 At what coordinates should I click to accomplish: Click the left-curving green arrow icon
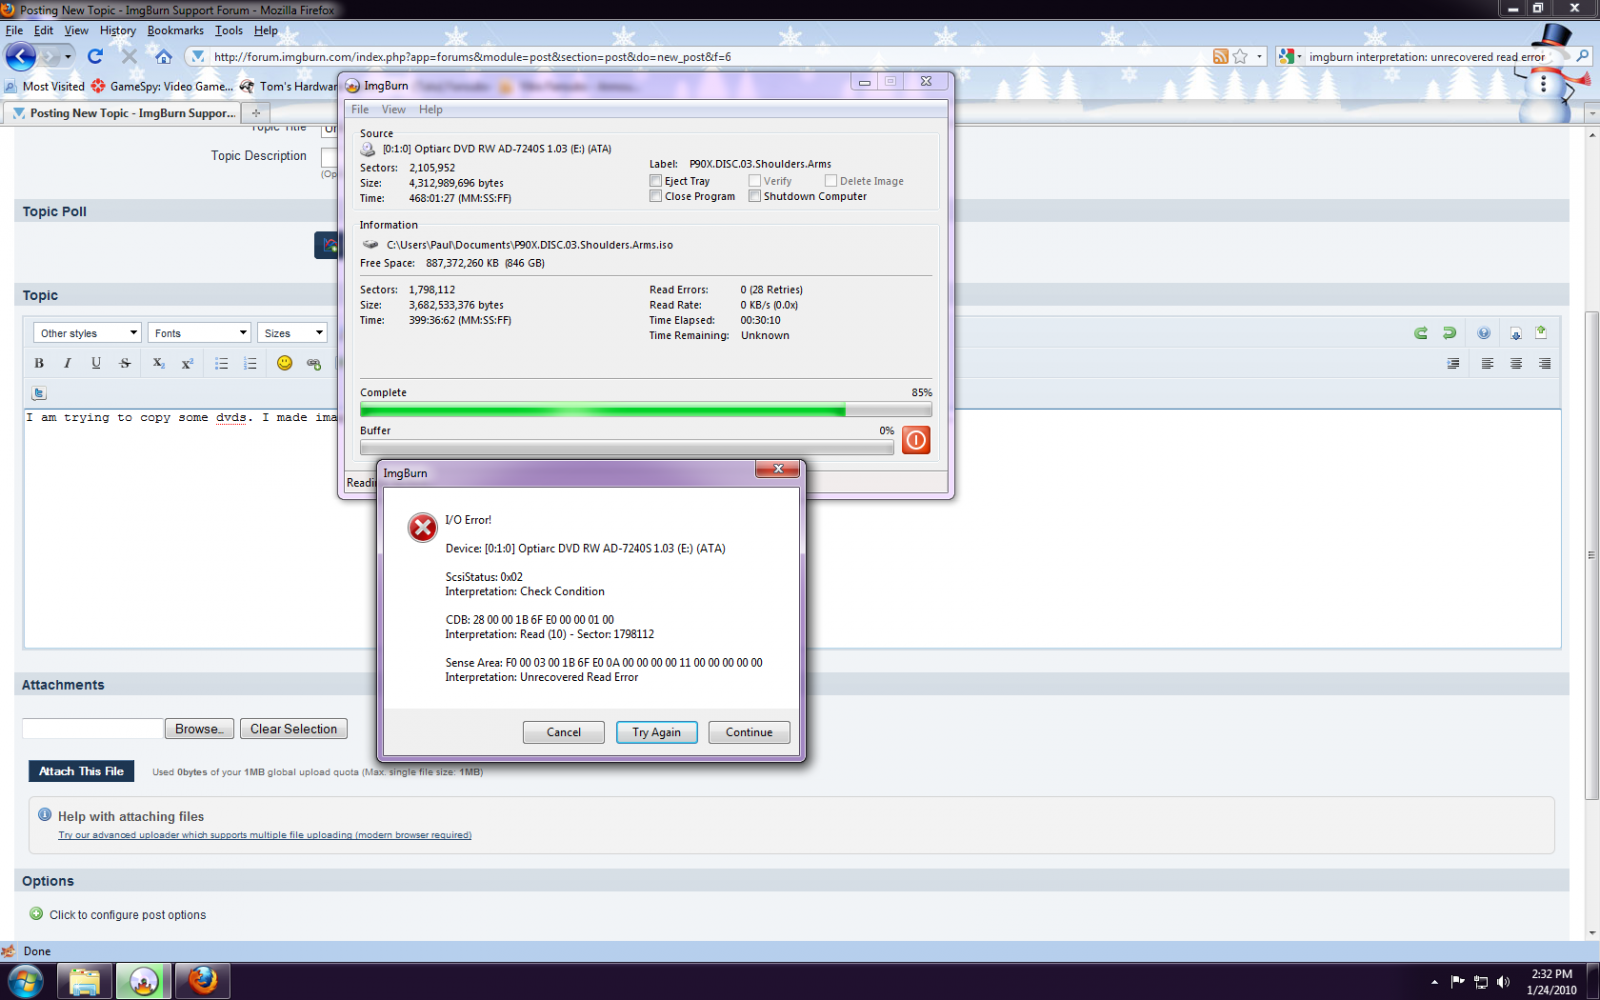coord(1421,333)
